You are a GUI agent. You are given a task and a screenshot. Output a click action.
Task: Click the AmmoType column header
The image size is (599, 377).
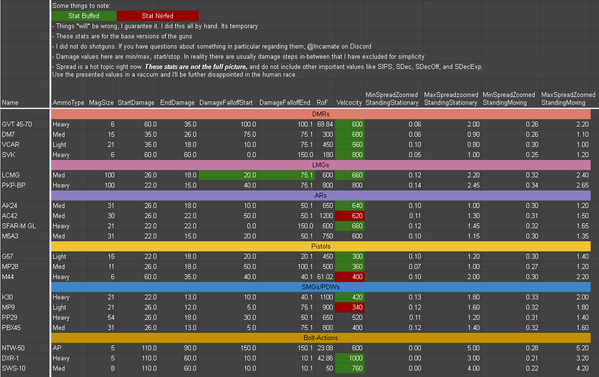click(x=68, y=102)
